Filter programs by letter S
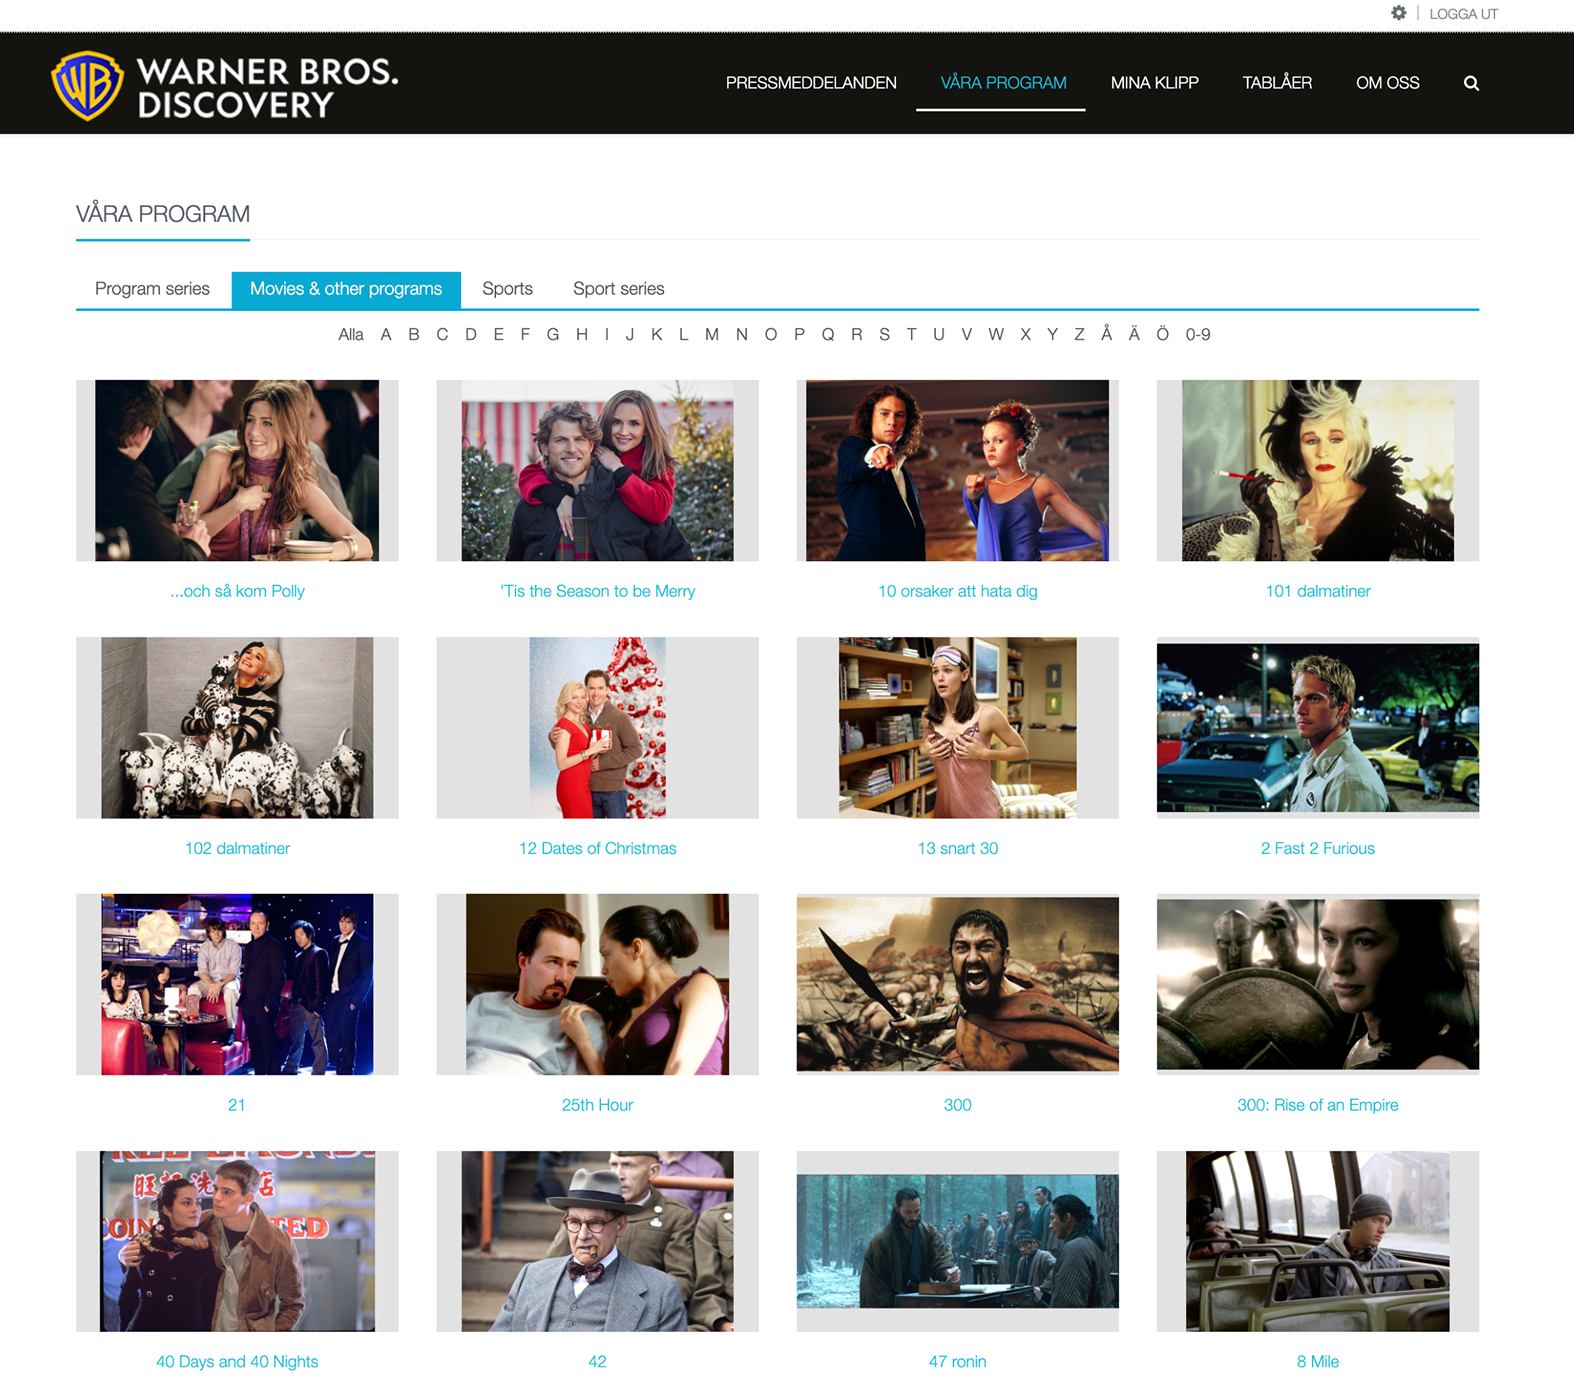1574x1386 pixels. (x=884, y=335)
